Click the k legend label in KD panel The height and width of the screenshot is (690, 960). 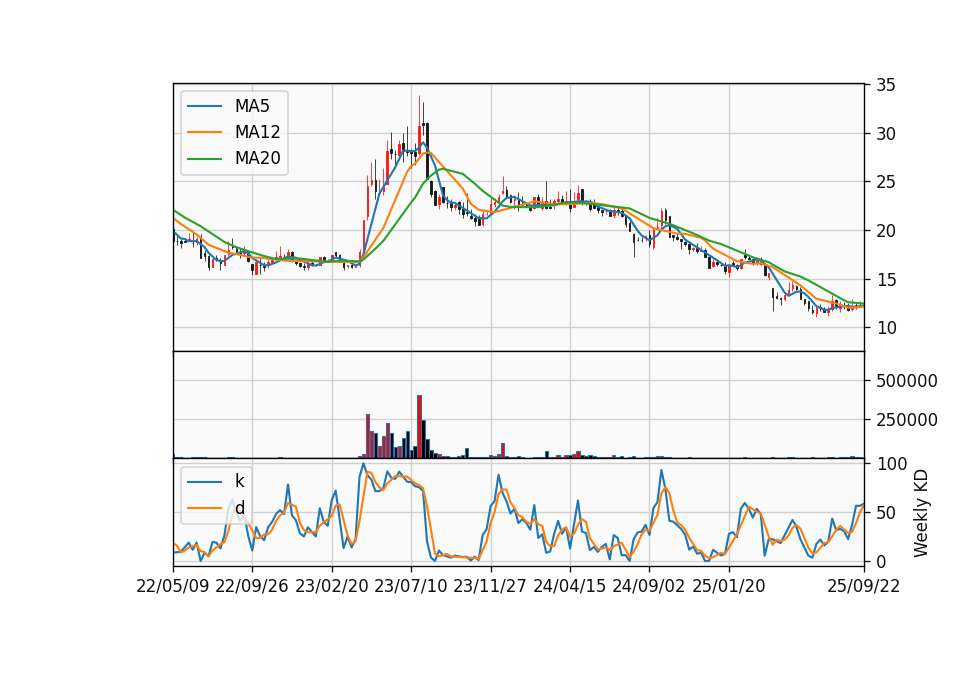[239, 481]
